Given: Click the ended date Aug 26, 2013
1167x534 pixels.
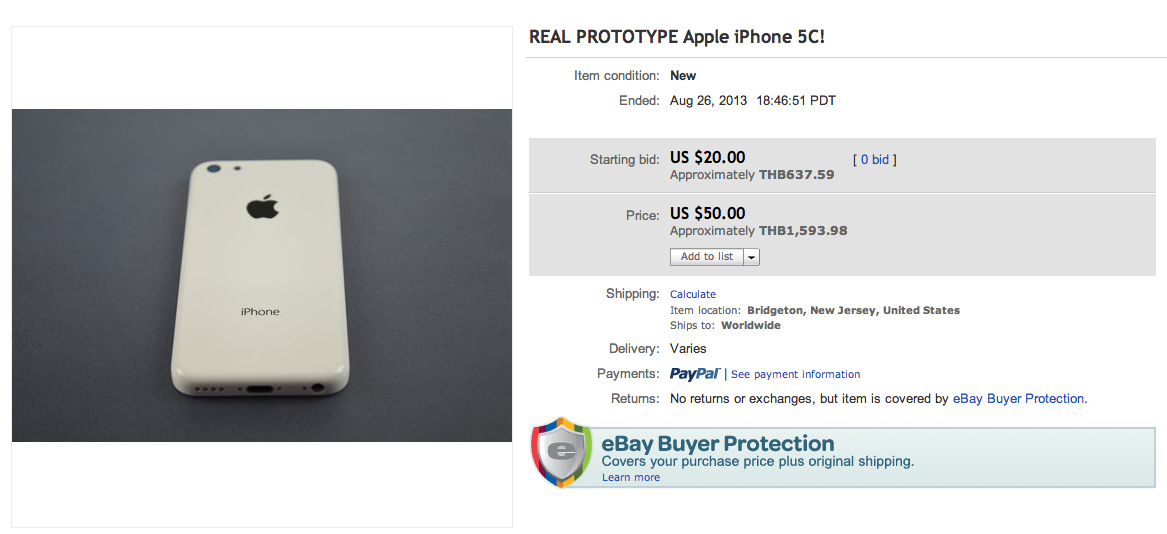Looking at the screenshot, I should pyautogui.click(x=708, y=101).
